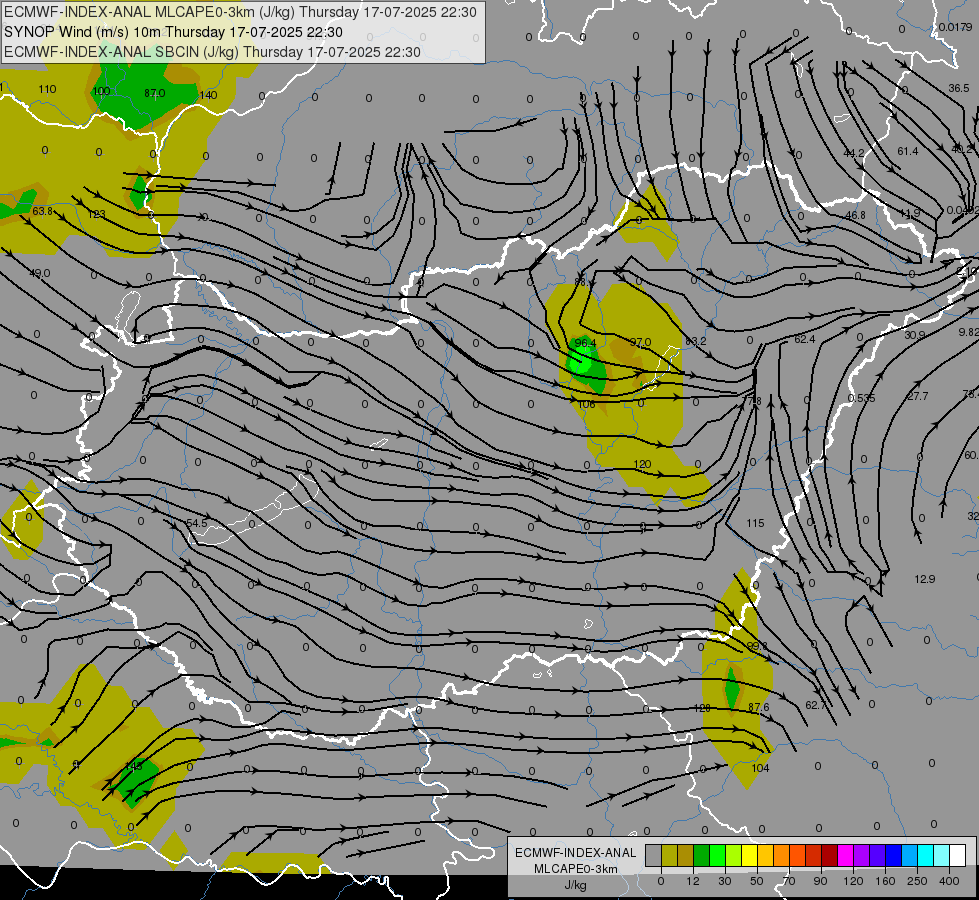Pick the bright green legend swatch

[717, 855]
